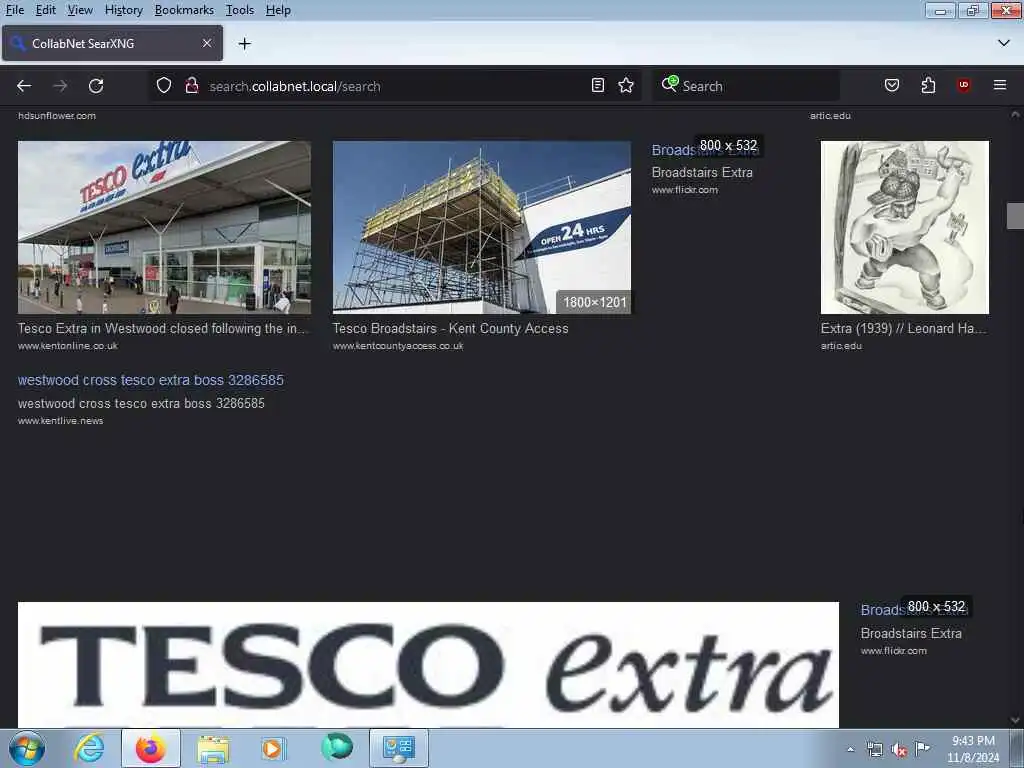Save page to Pocket icon
Viewport: 1024px width, 768px height.
[891, 86]
